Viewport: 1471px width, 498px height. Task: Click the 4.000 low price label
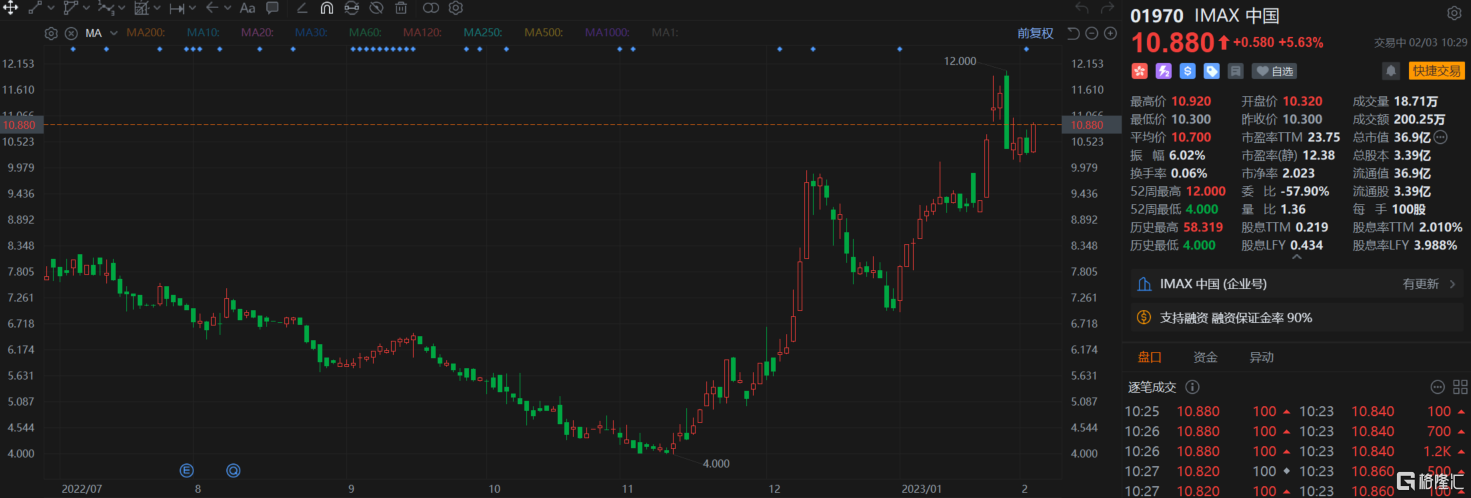pyautogui.click(x=716, y=464)
